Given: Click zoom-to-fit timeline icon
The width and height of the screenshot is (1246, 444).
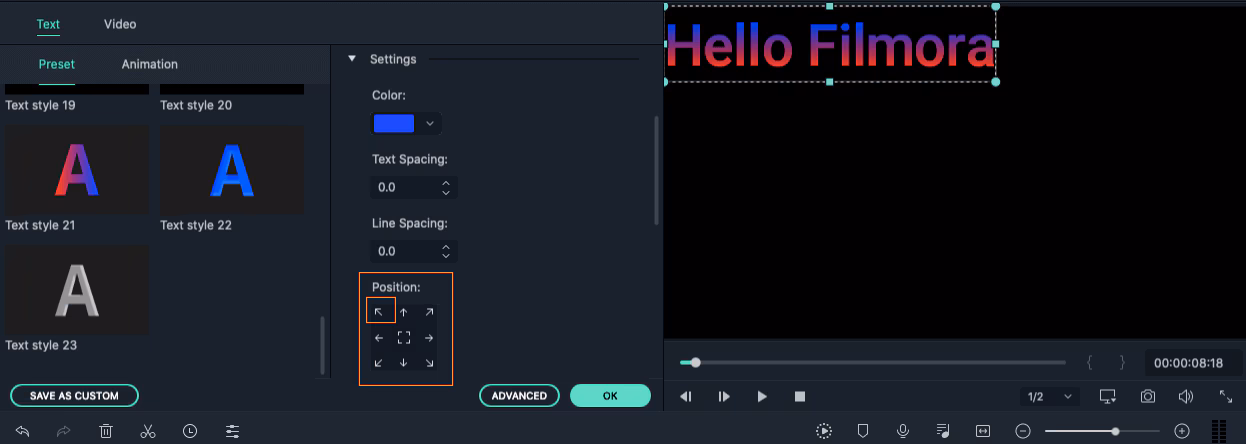Looking at the screenshot, I should point(983,431).
